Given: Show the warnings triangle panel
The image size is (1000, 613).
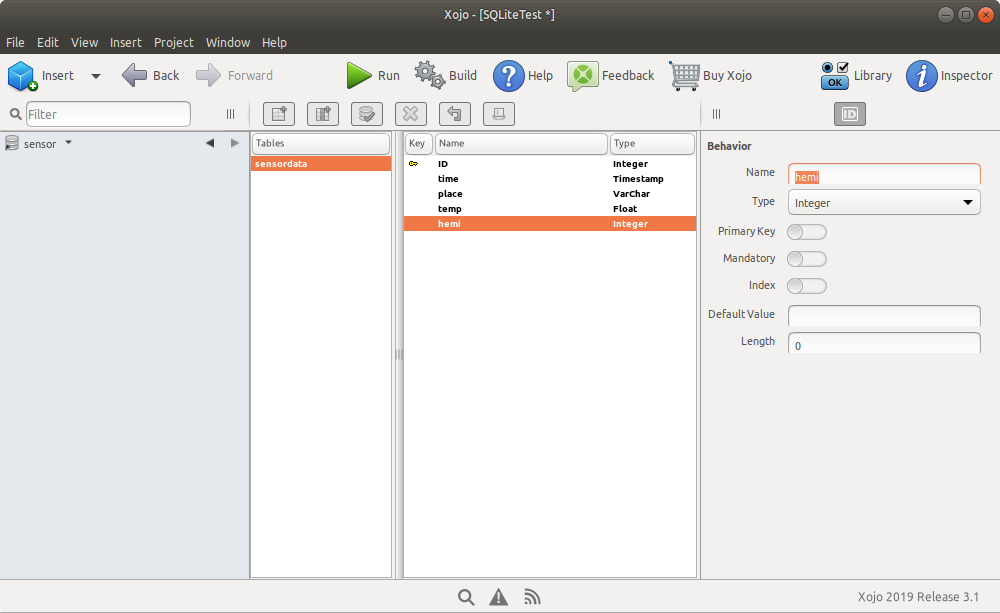Looking at the screenshot, I should 499,597.
